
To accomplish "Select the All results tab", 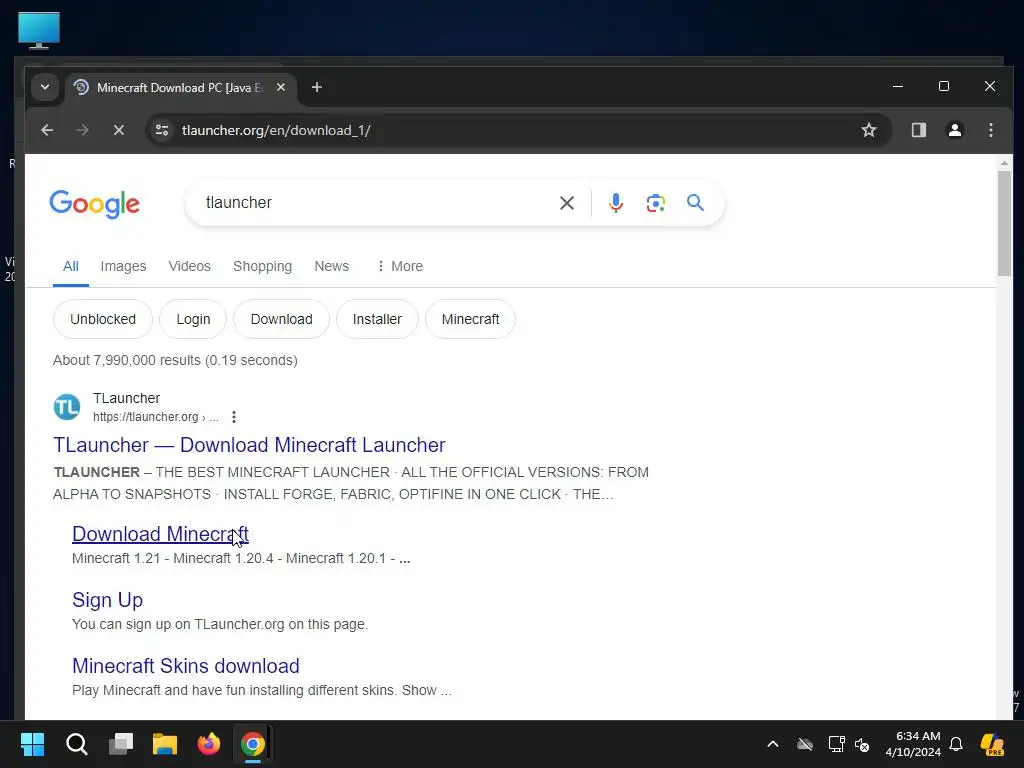I will pos(71,266).
